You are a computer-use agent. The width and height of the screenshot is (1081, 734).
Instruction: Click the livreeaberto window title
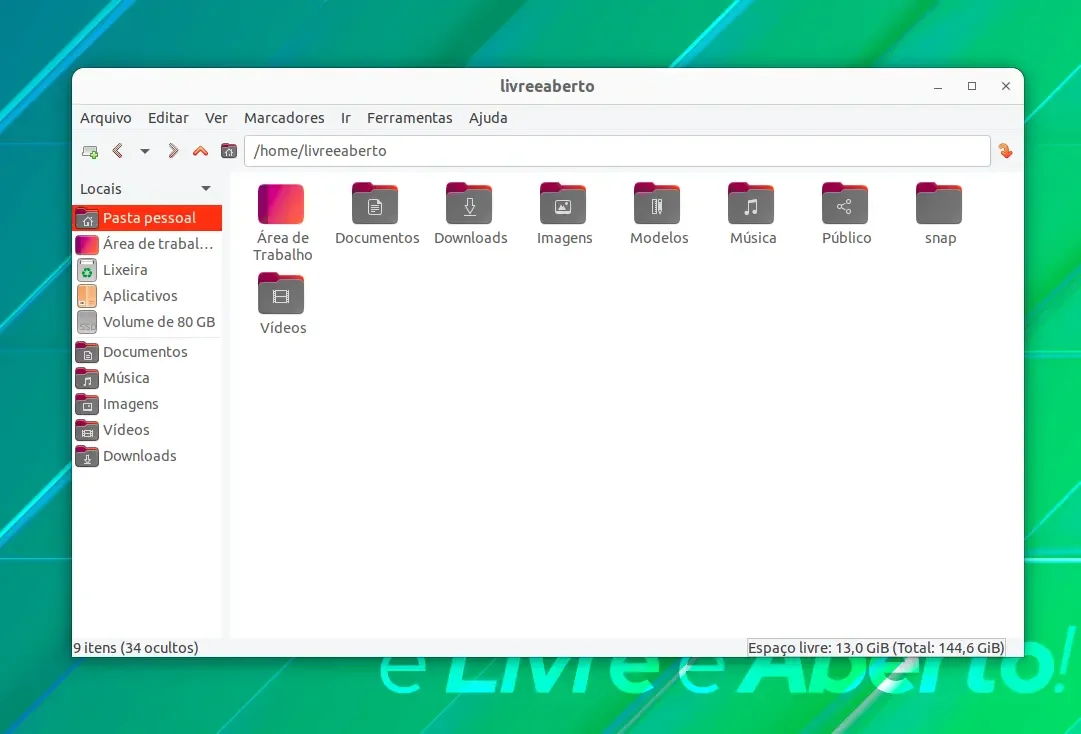point(547,86)
